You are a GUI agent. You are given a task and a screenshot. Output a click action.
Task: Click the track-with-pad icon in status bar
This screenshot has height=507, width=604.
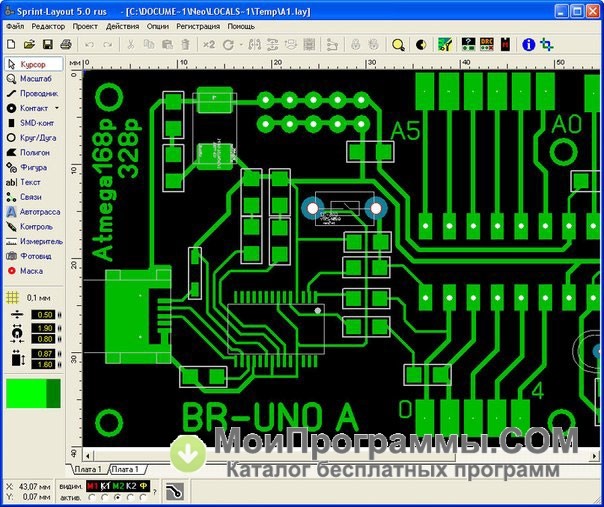click(174, 492)
